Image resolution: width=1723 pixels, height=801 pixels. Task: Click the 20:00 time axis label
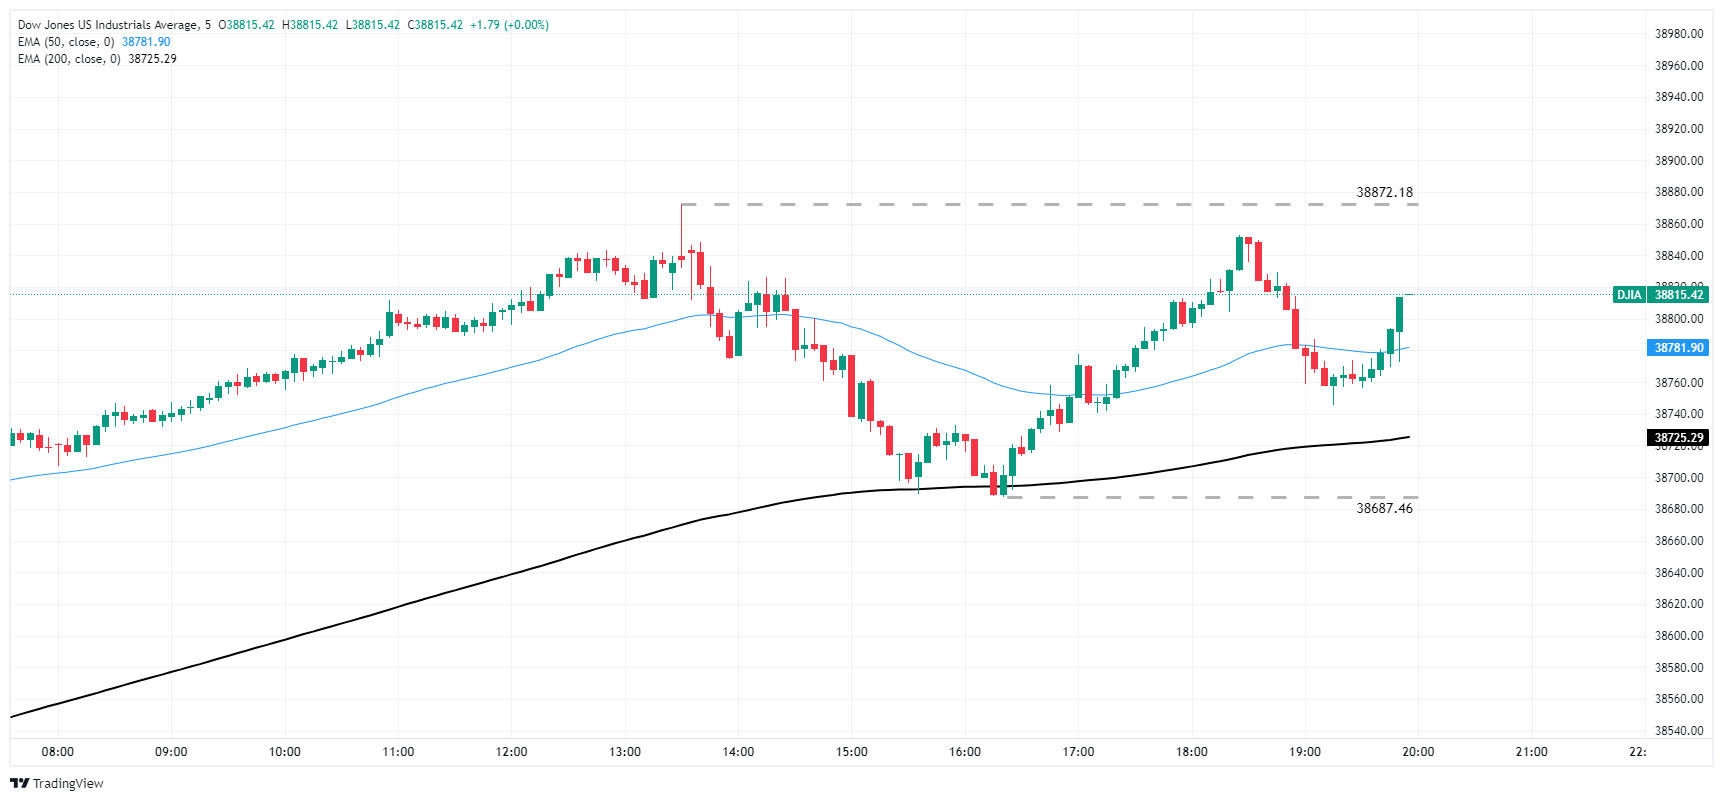[x=1418, y=752]
